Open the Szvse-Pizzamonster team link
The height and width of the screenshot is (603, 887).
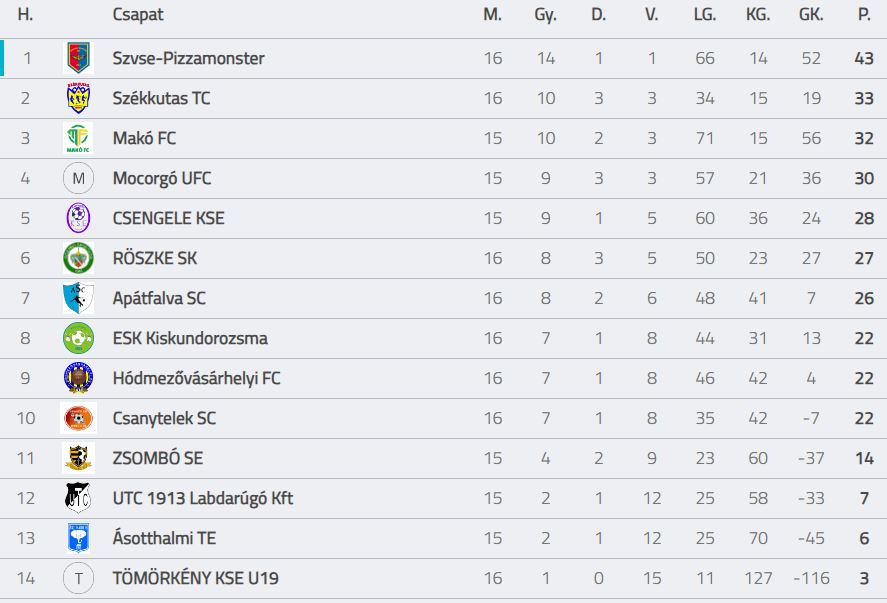[188, 58]
